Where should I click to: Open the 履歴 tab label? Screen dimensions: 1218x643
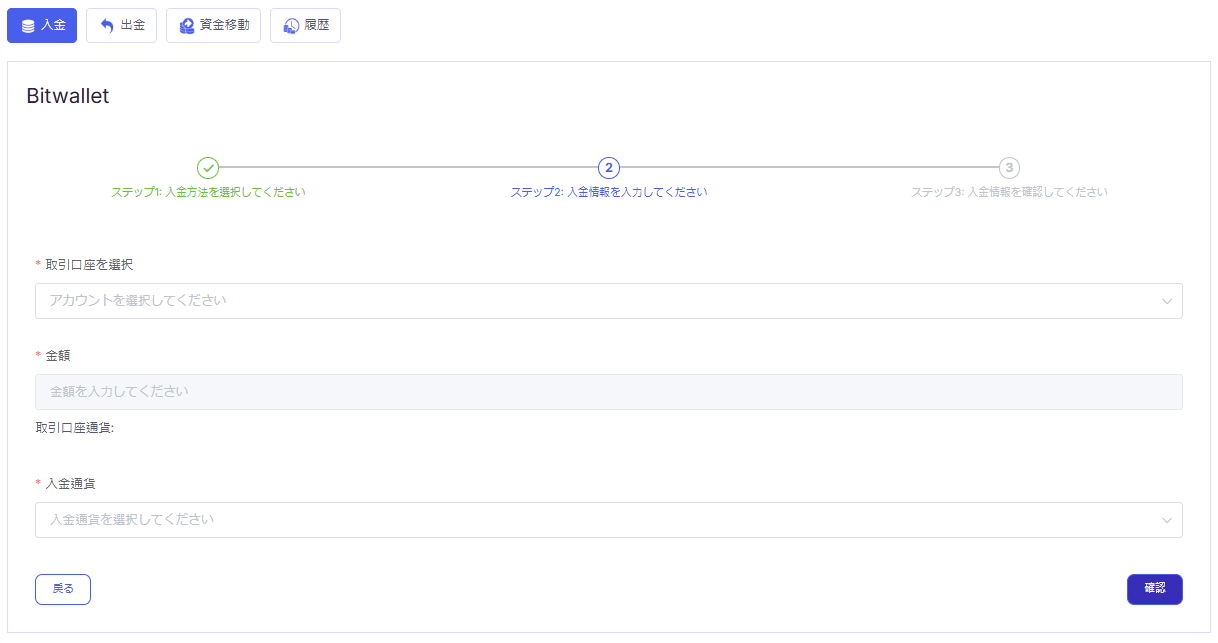pyautogui.click(x=316, y=26)
